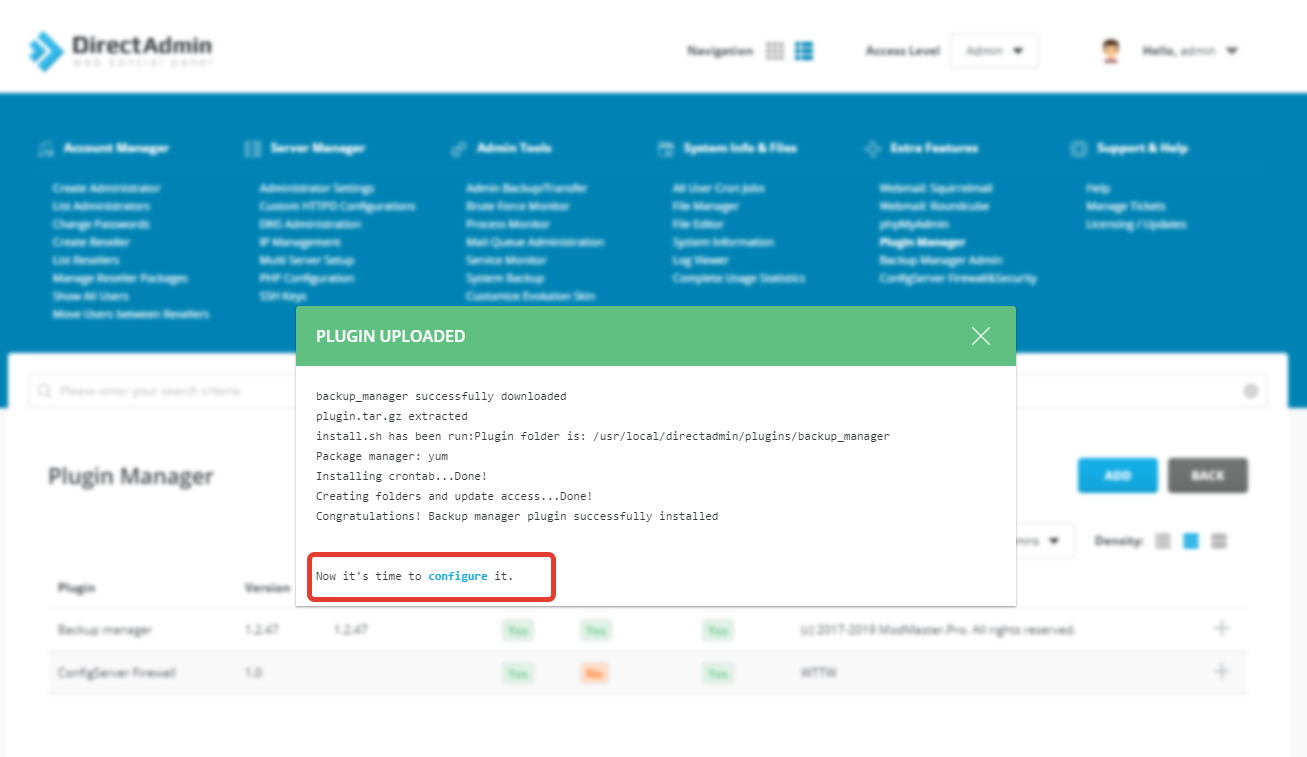The image size is (1307, 757).
Task: Select the grid navigation layout icon
Action: (x=774, y=50)
